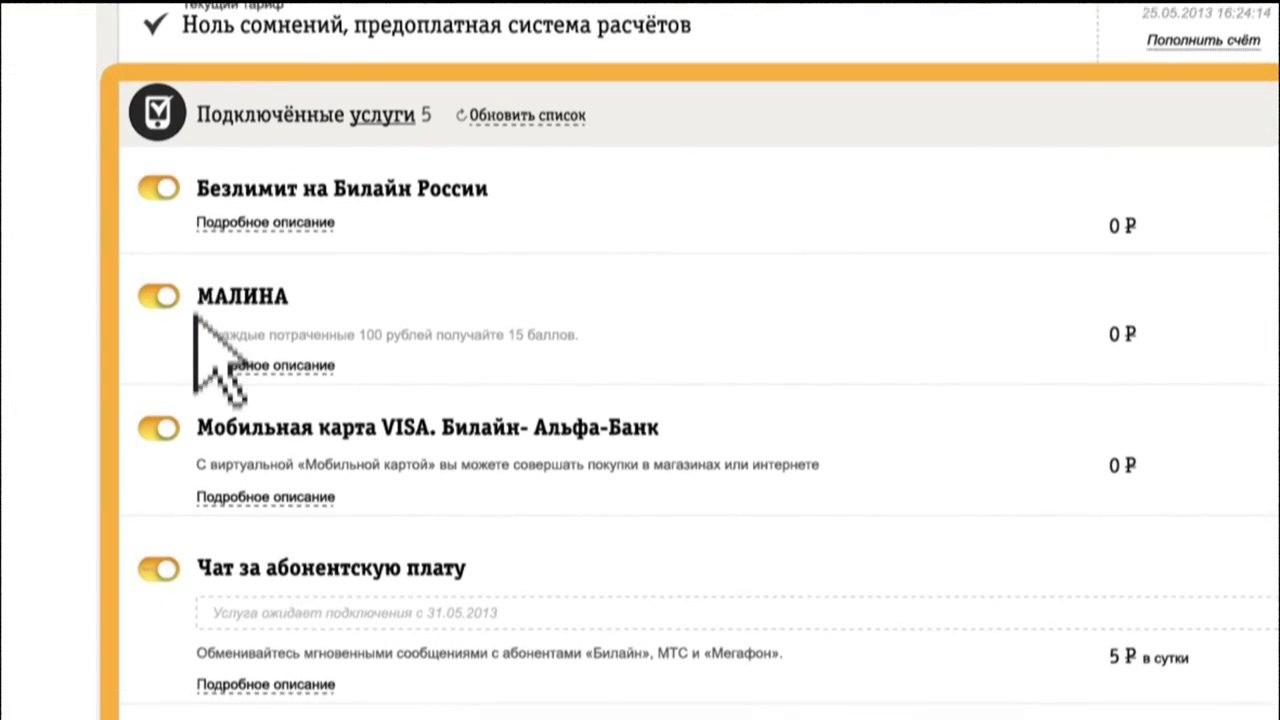Show Подробное описание for Мобильная карта VISA
1280x720 pixels.
(x=265, y=497)
